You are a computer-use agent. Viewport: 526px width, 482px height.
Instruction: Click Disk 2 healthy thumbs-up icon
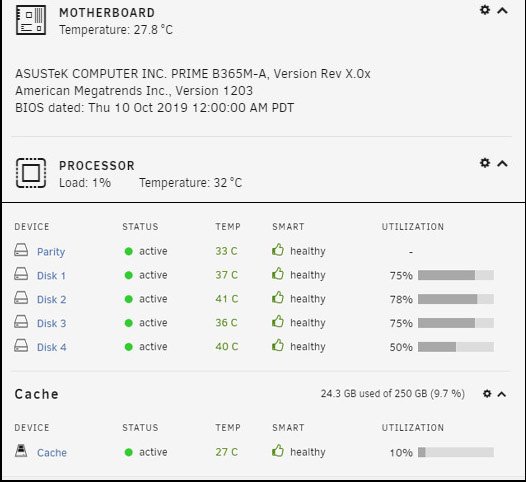278,298
